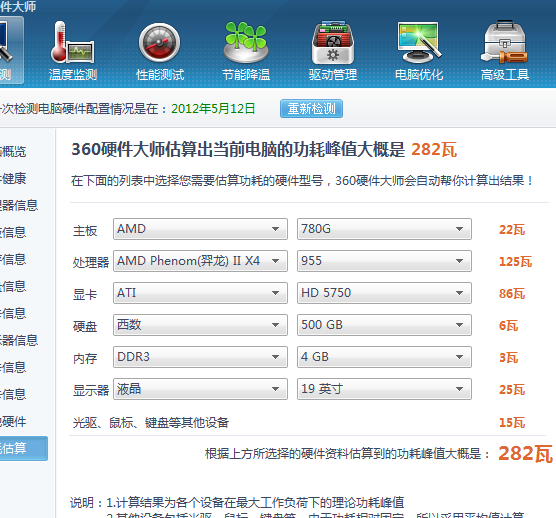Expand the 显示器 size dropdown showing 19 英寸

(384, 389)
